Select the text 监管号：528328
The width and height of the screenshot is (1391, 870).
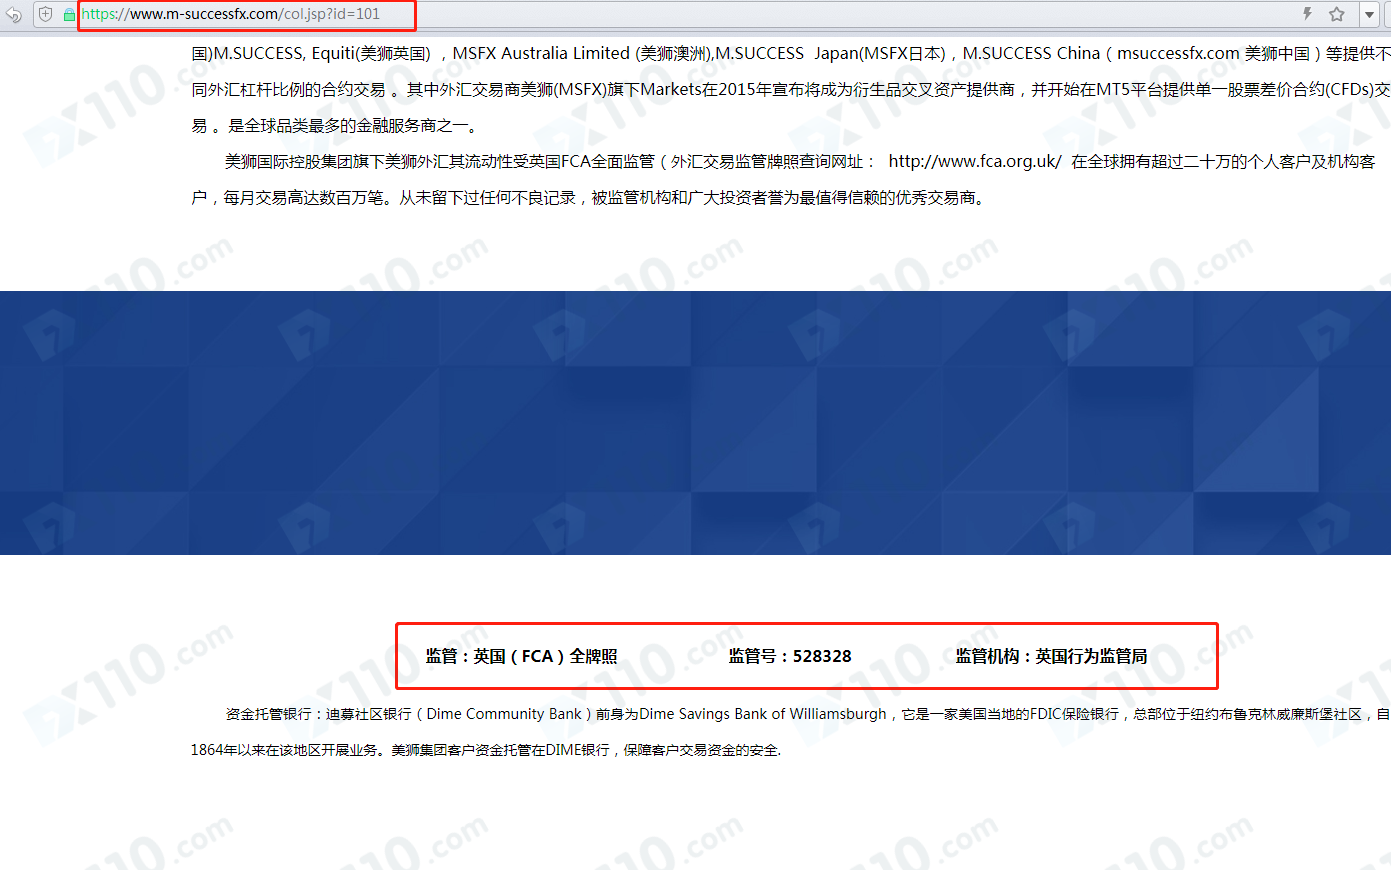[790, 656]
